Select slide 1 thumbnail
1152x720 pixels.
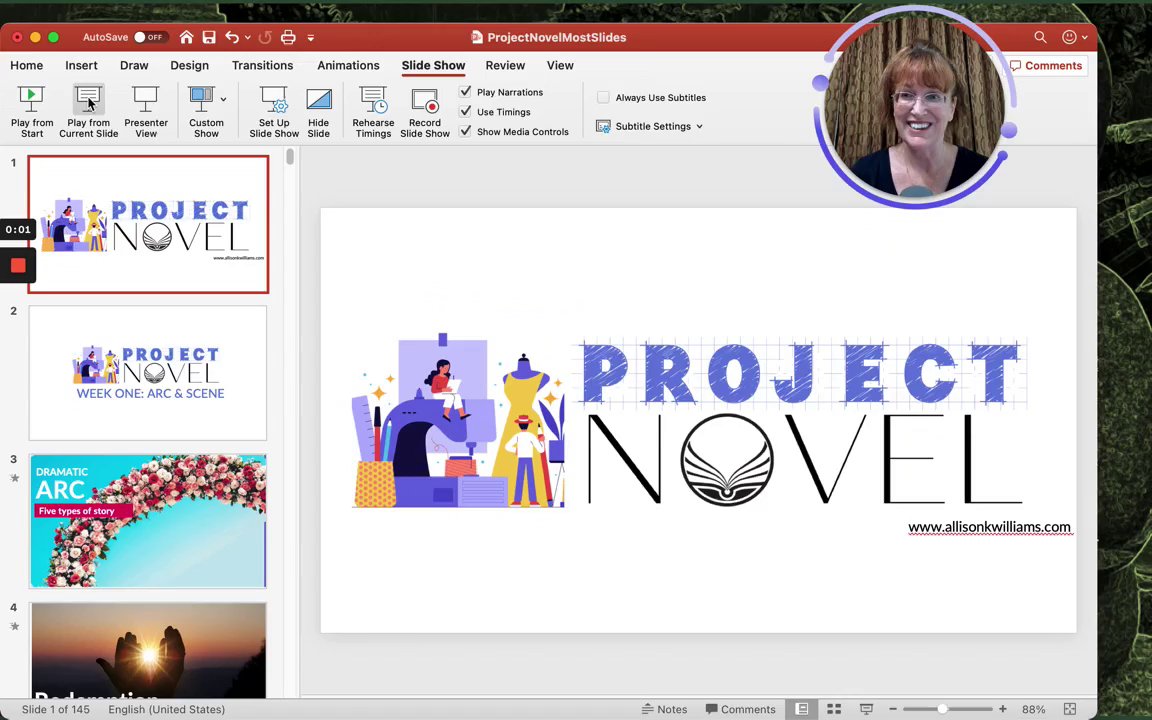tap(148, 224)
